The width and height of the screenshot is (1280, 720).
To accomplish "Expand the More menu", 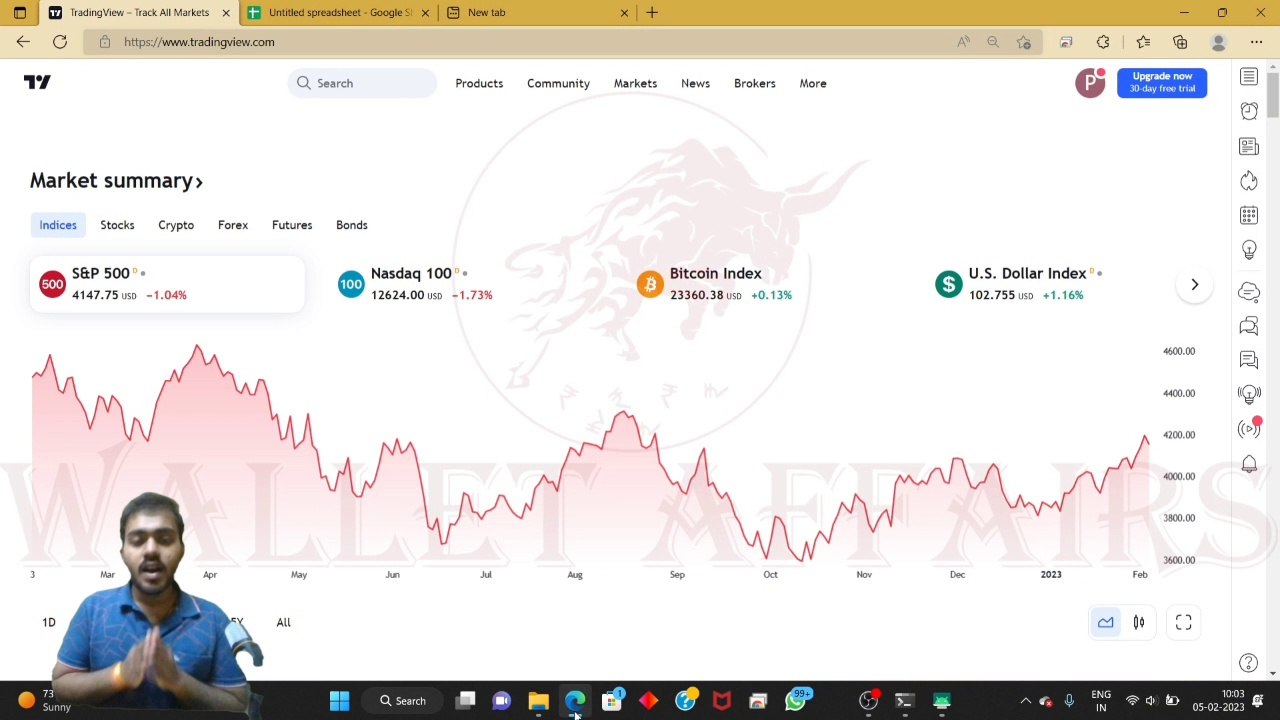I will (813, 83).
